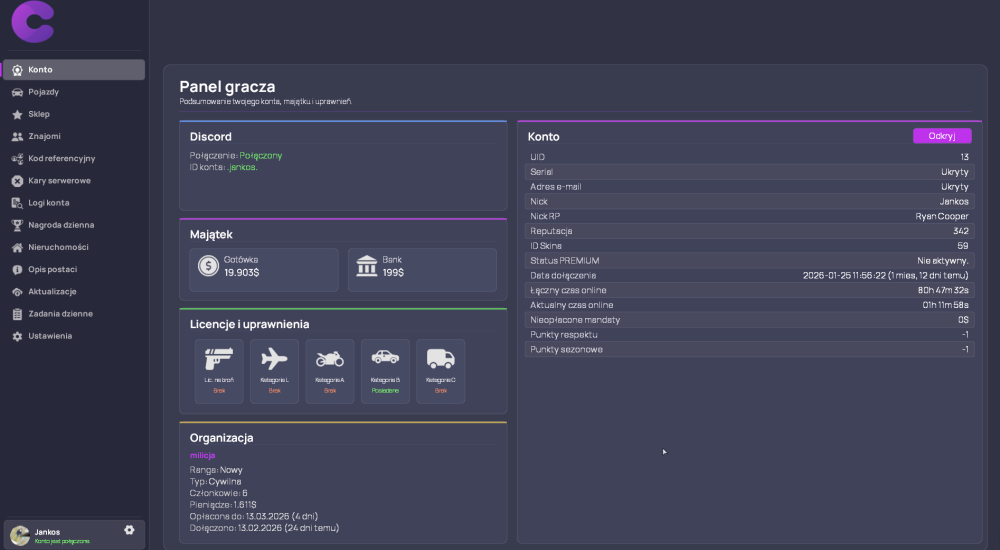
Task: Click the Pojazdy car icon
Action: 17,93
